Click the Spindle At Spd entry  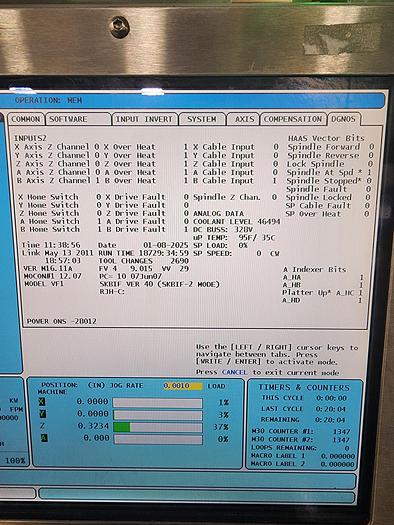point(329,172)
